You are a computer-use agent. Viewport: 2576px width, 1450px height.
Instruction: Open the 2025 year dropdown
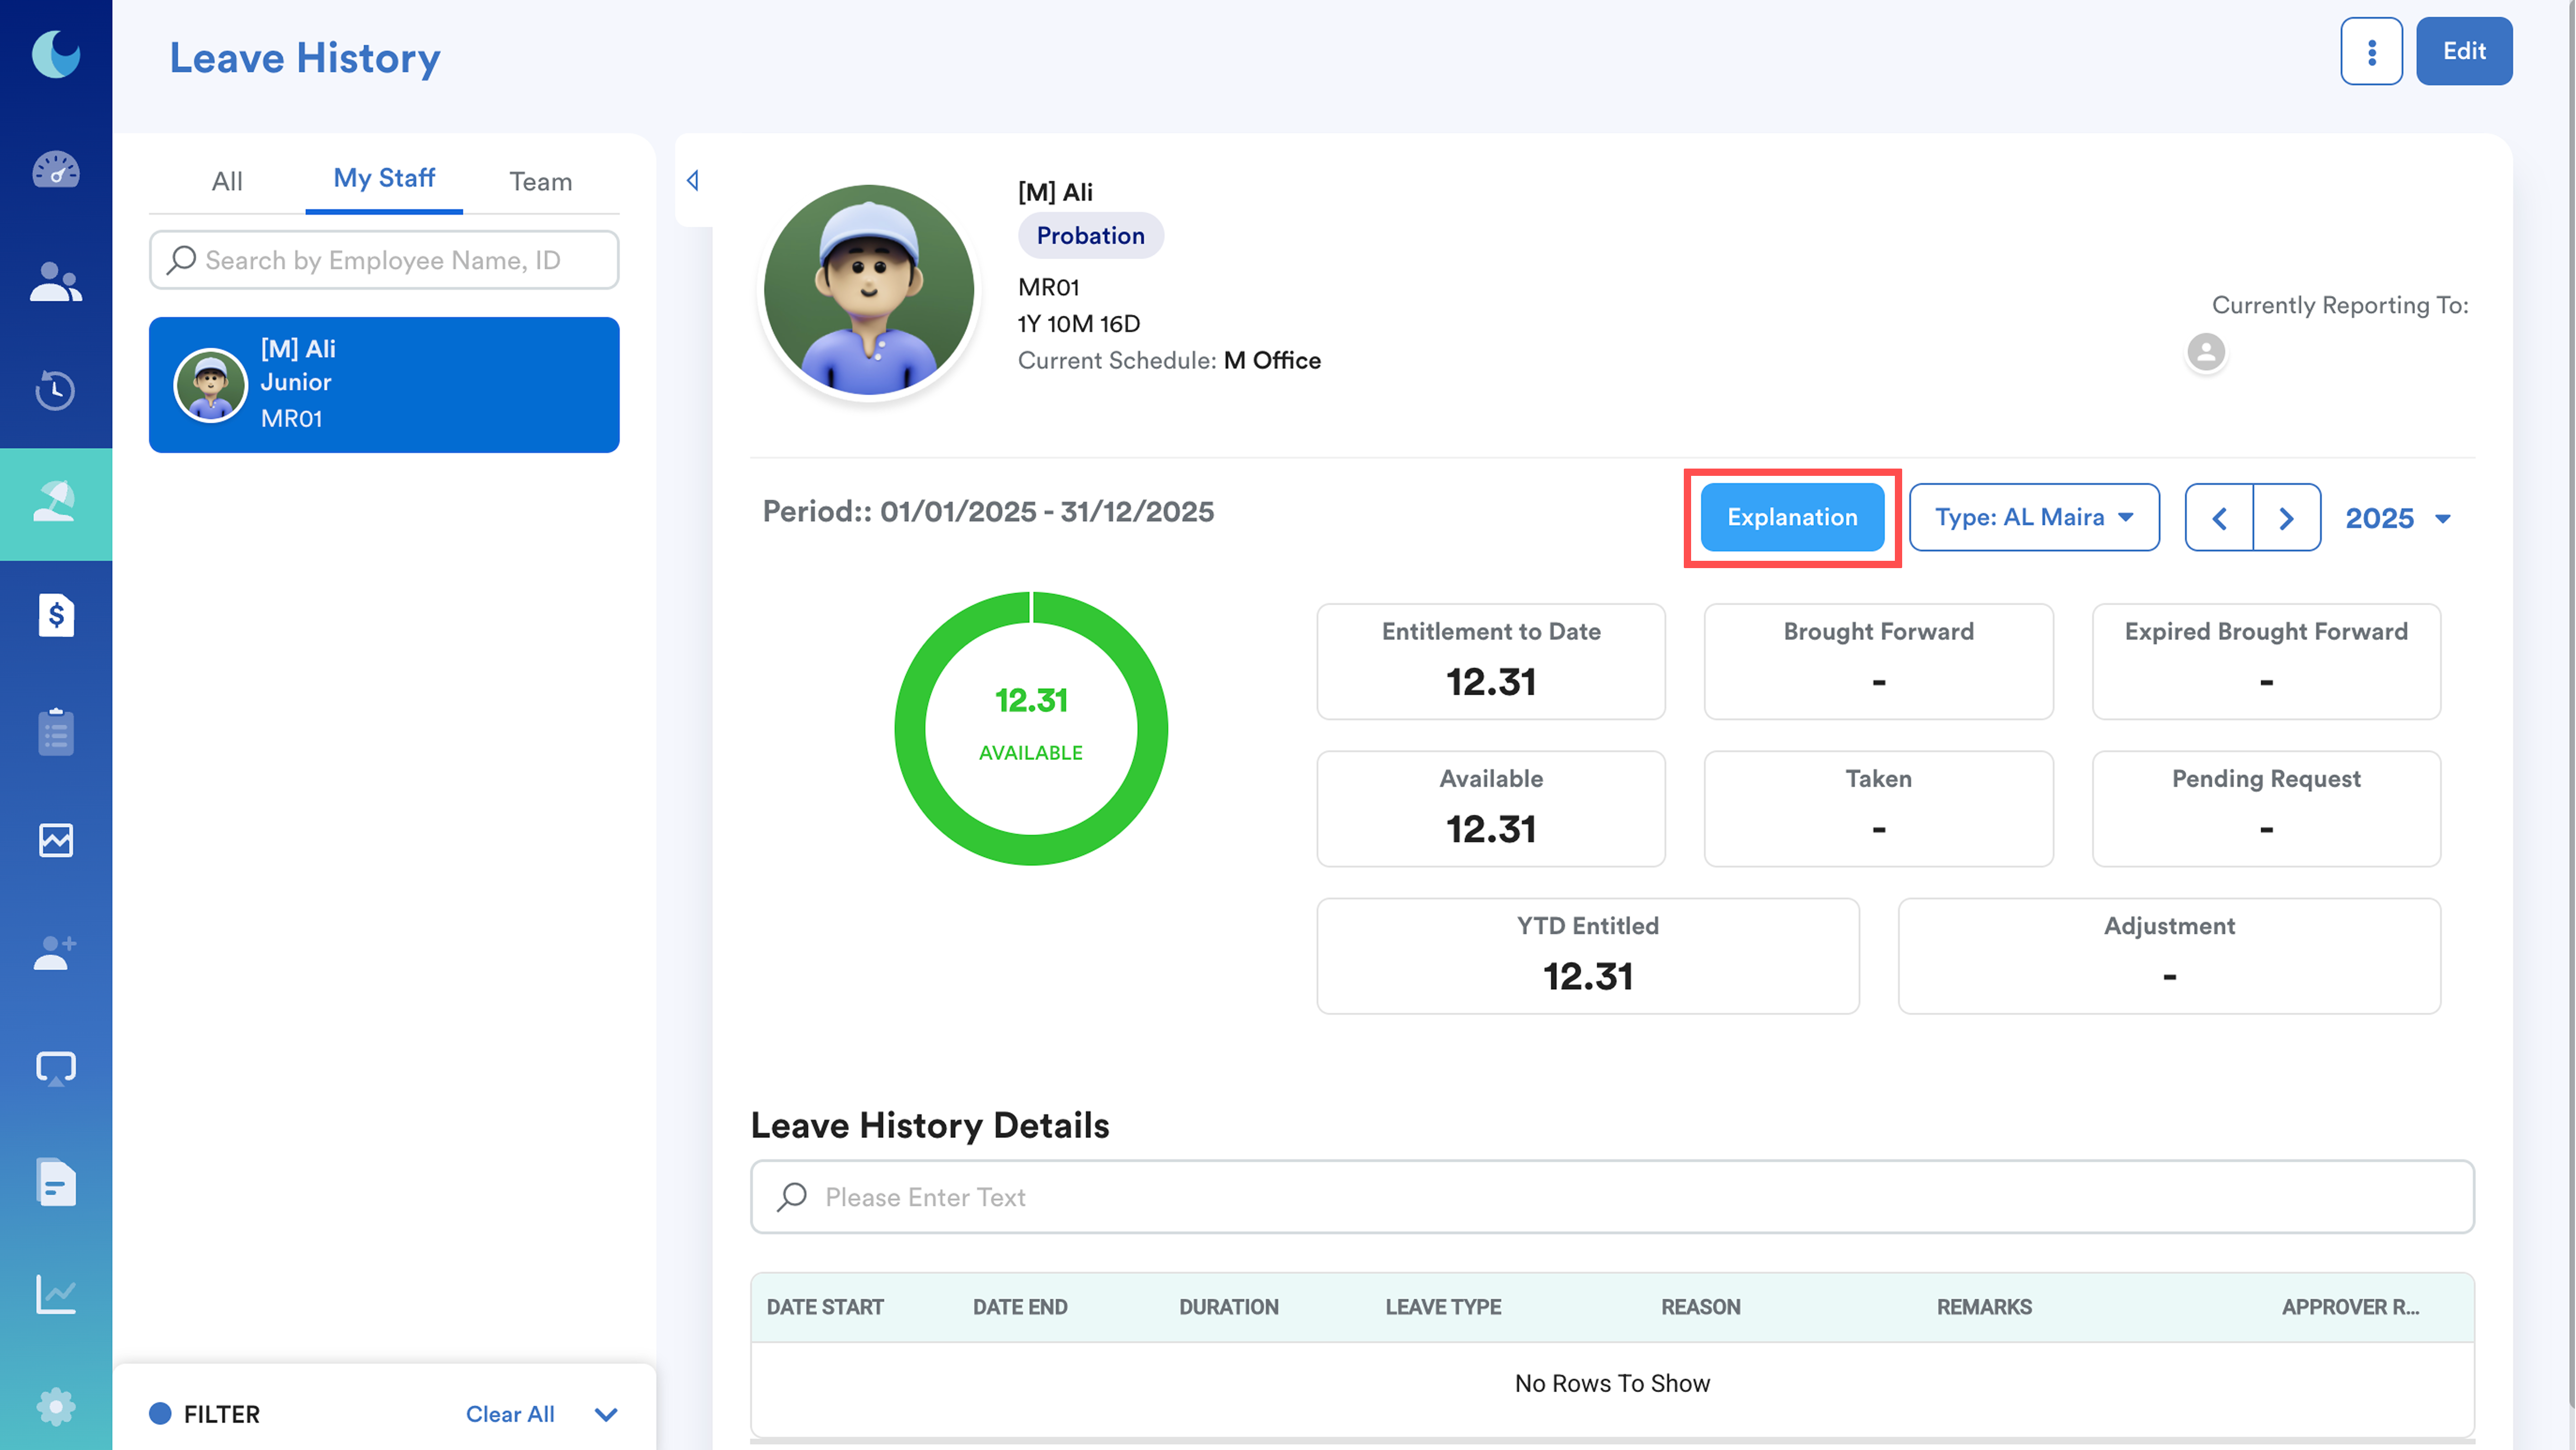[2398, 518]
